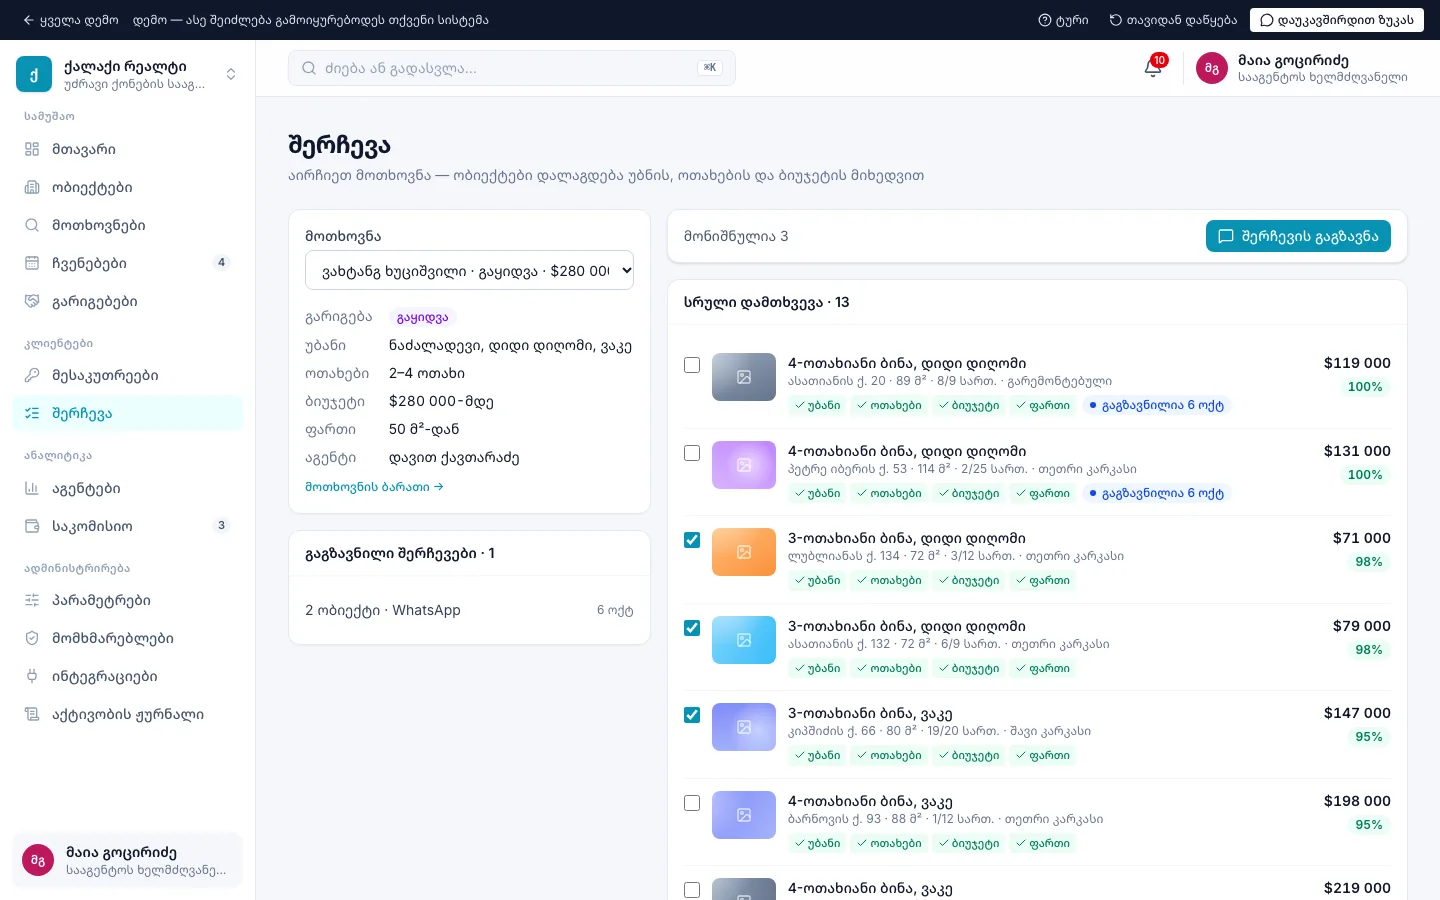Click დაუკავშირდით ზუკას button

(x=1336, y=20)
